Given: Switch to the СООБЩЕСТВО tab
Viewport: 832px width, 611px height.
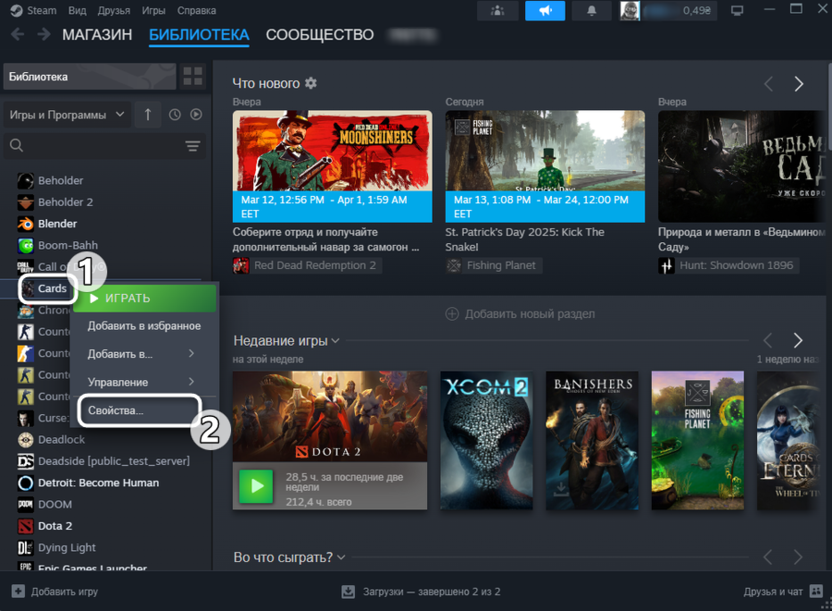Looking at the screenshot, I should tap(319, 35).
